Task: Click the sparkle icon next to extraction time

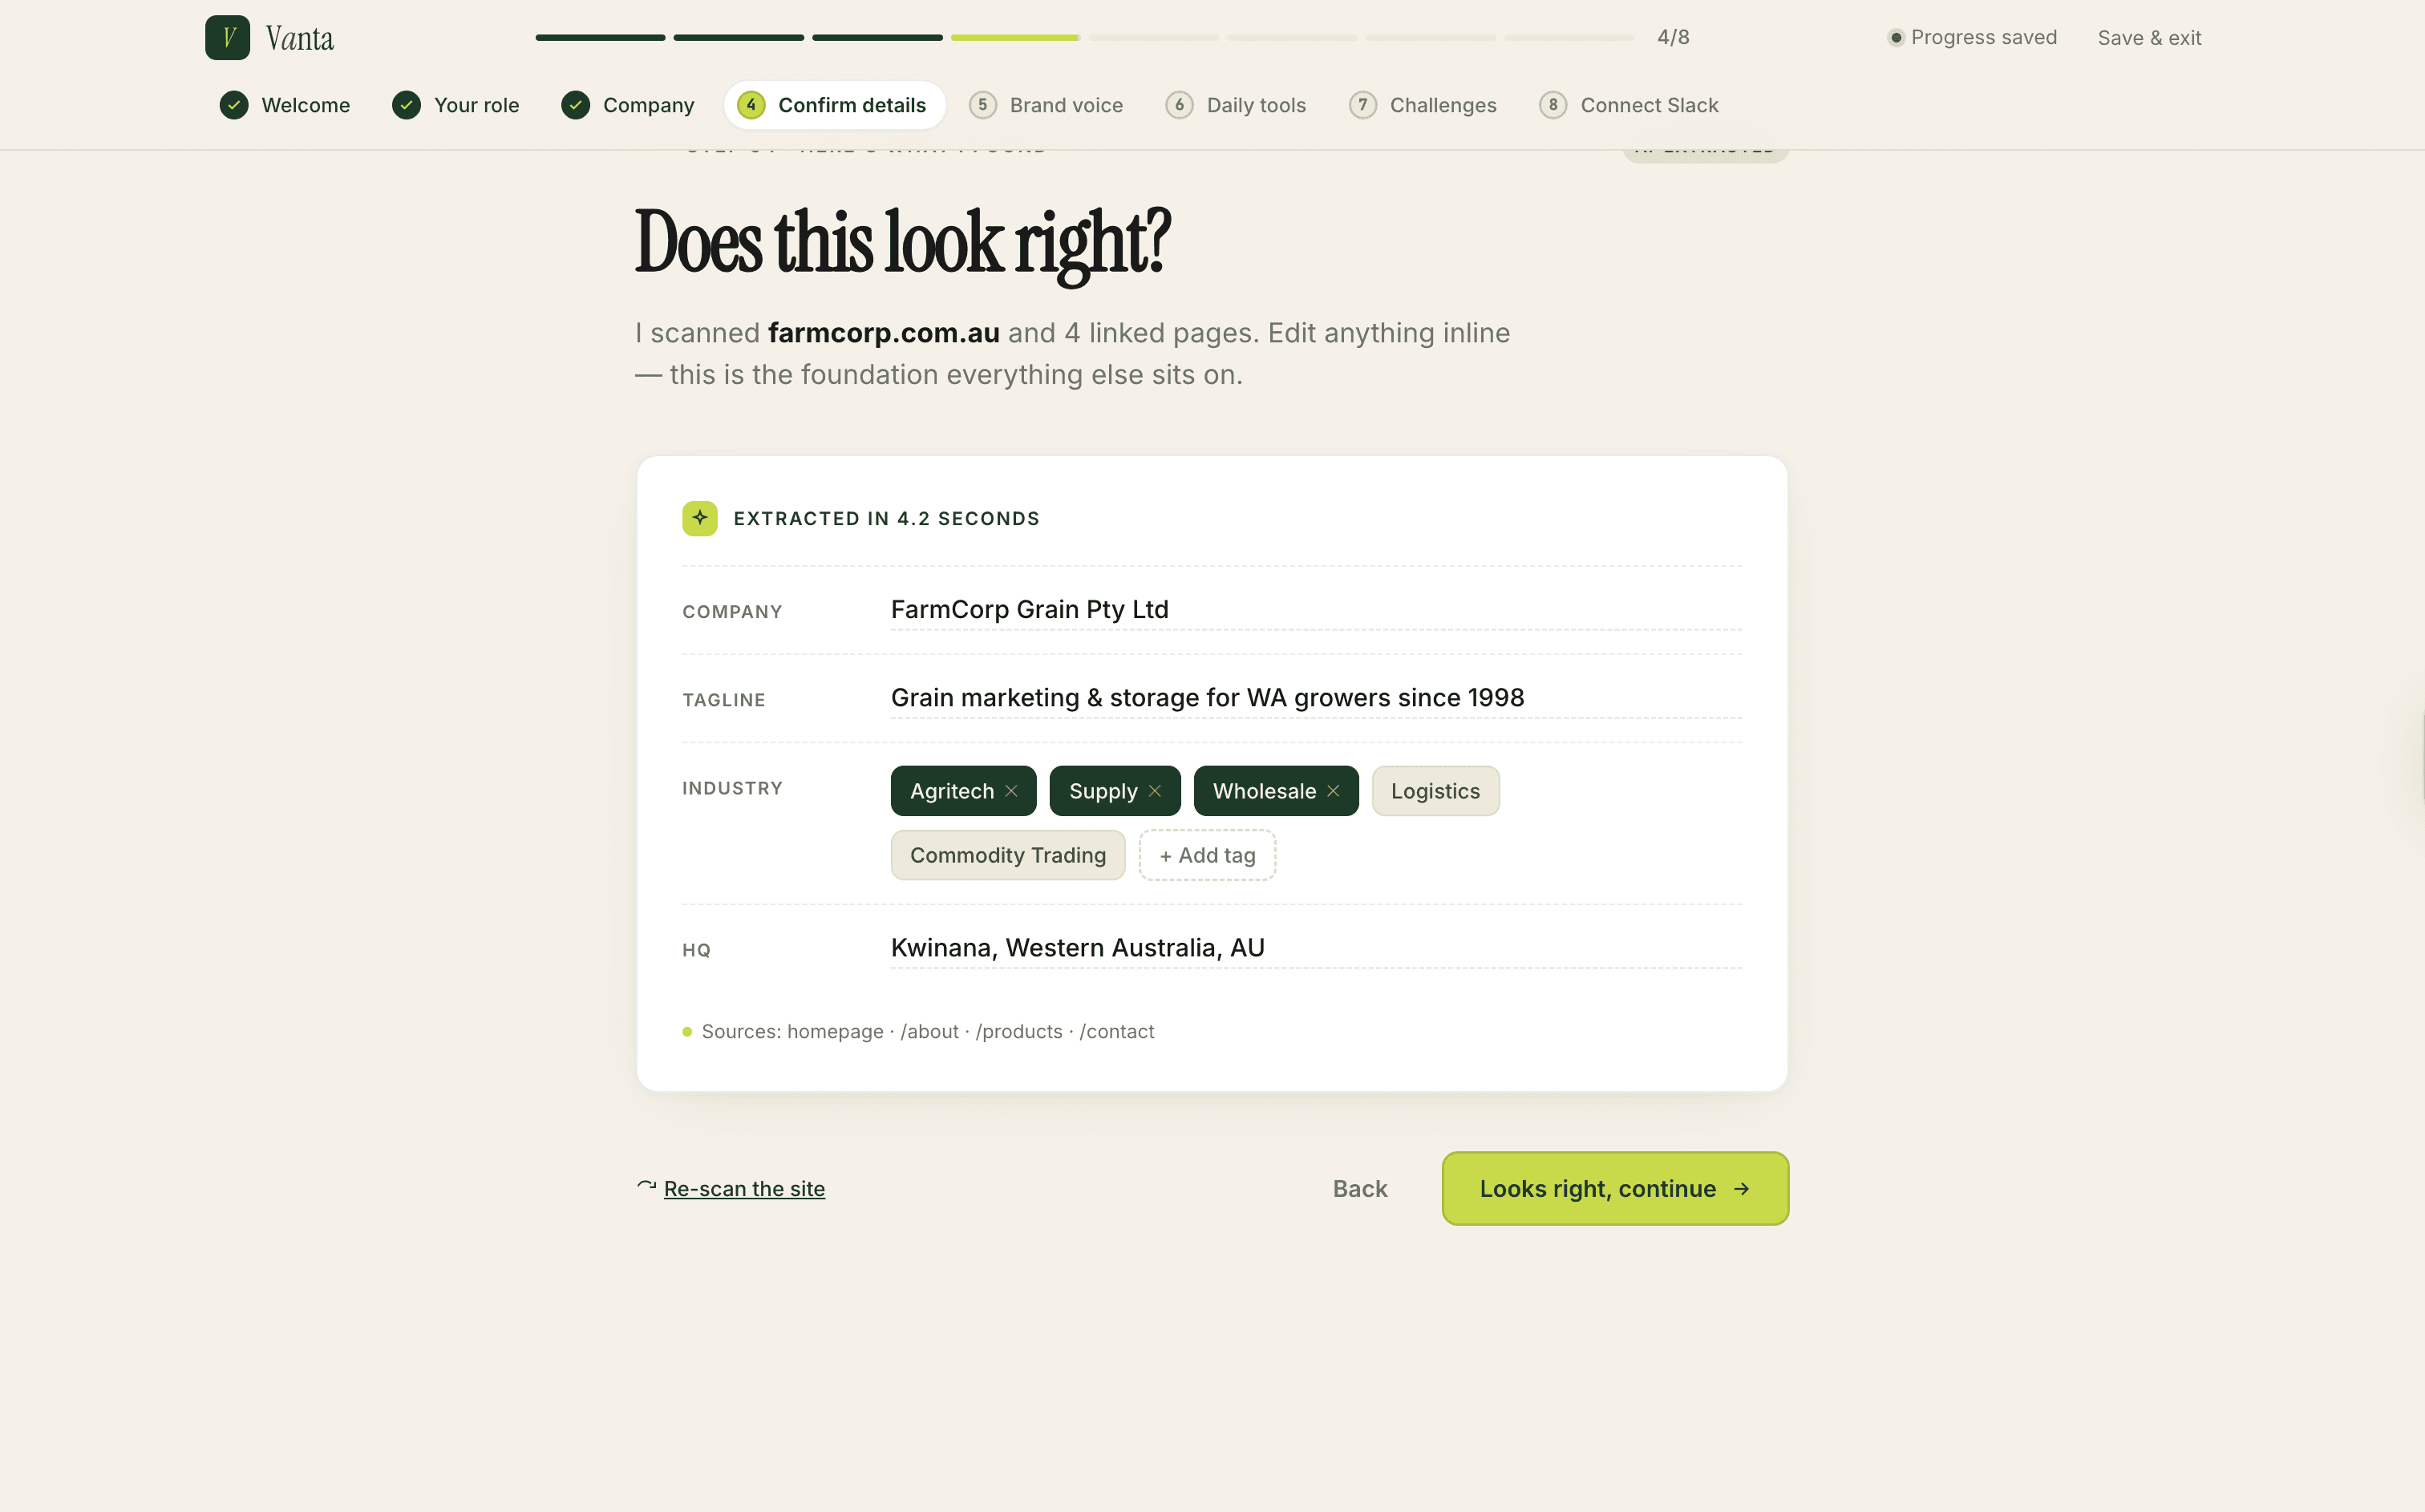Action: (700, 518)
